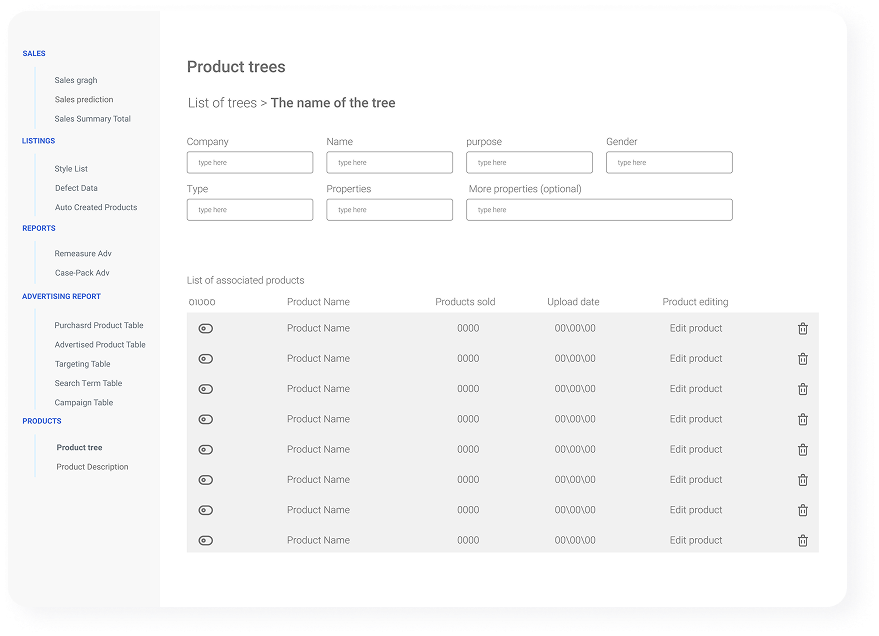The image size is (879, 636).
Task: Click the trash icon in the last product row
Action: click(802, 540)
